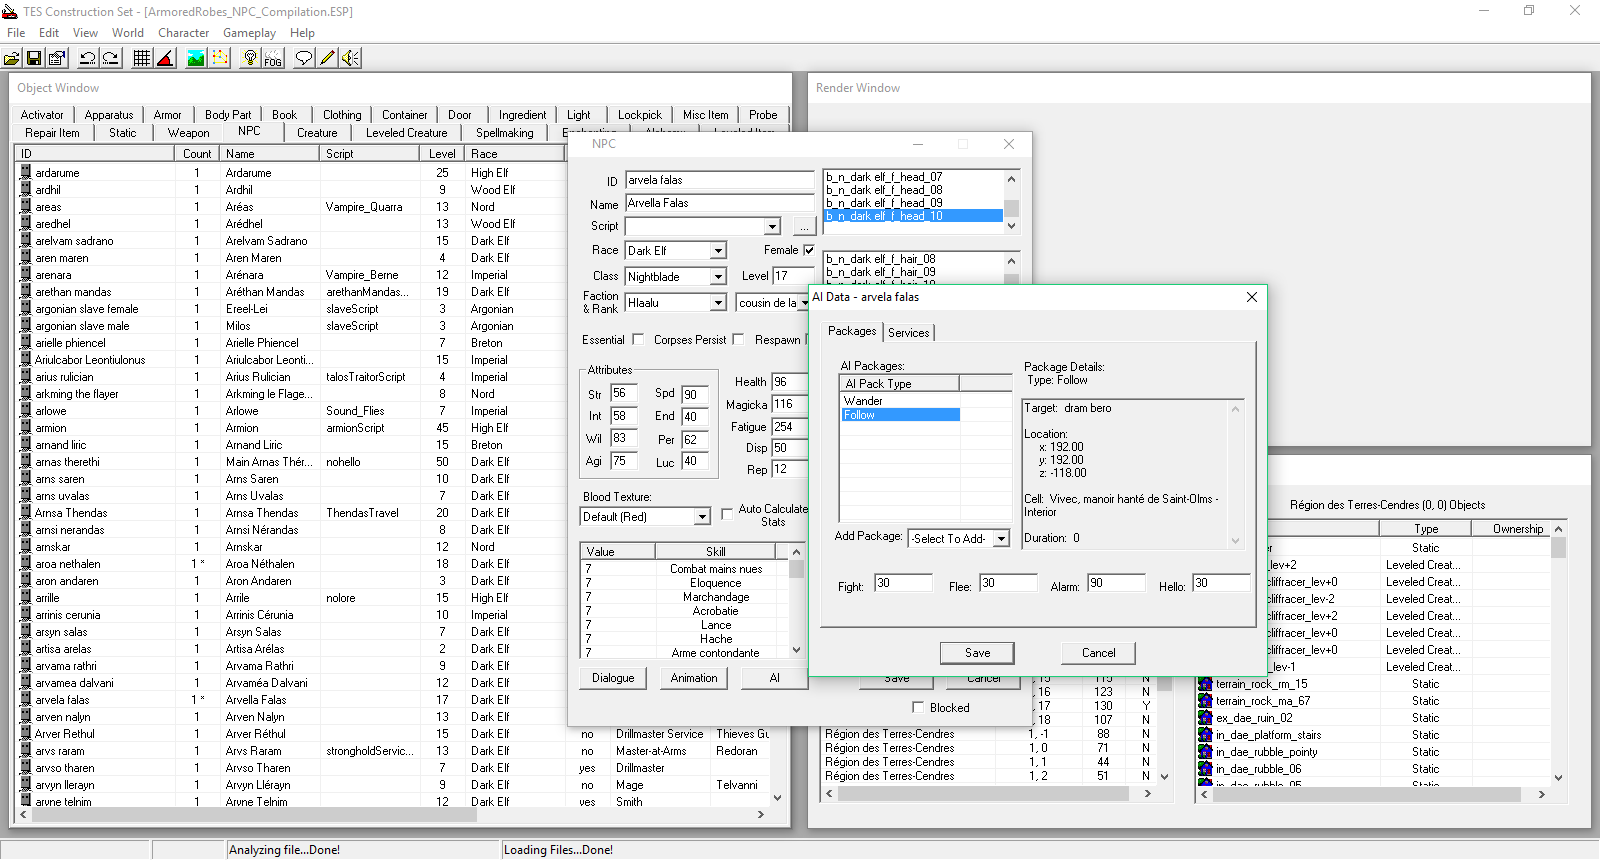Open the Character menu

183,33
